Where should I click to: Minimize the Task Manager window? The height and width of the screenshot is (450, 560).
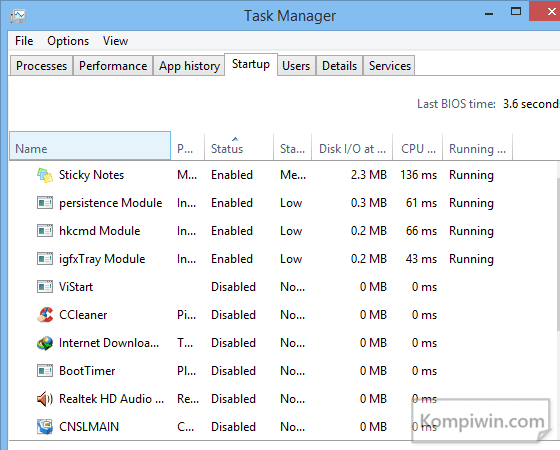coord(489,14)
